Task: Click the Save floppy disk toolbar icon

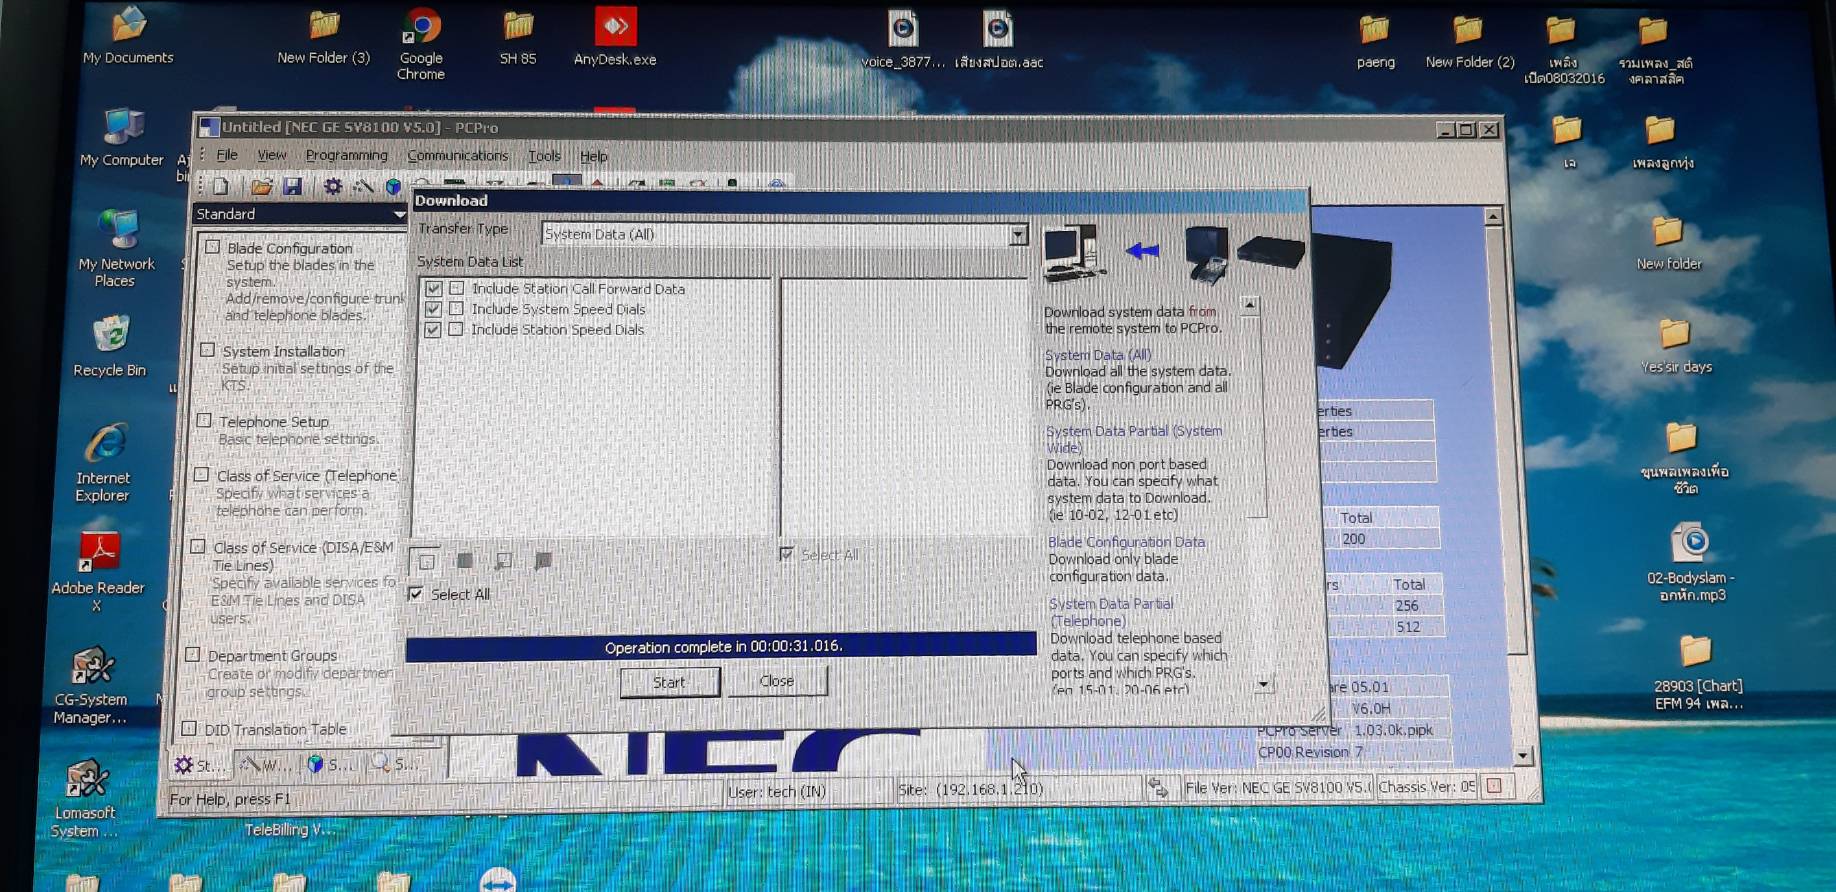Action: (292, 186)
